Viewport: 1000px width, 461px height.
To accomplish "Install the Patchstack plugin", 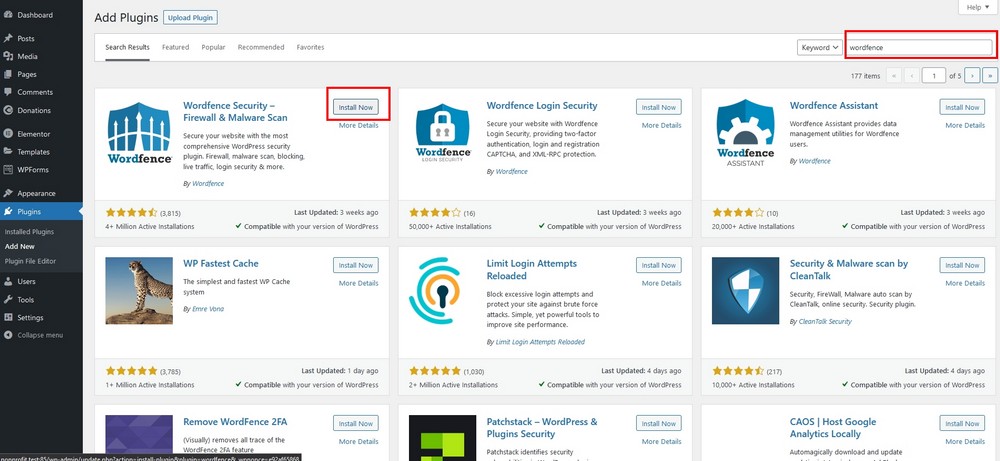I will point(659,423).
